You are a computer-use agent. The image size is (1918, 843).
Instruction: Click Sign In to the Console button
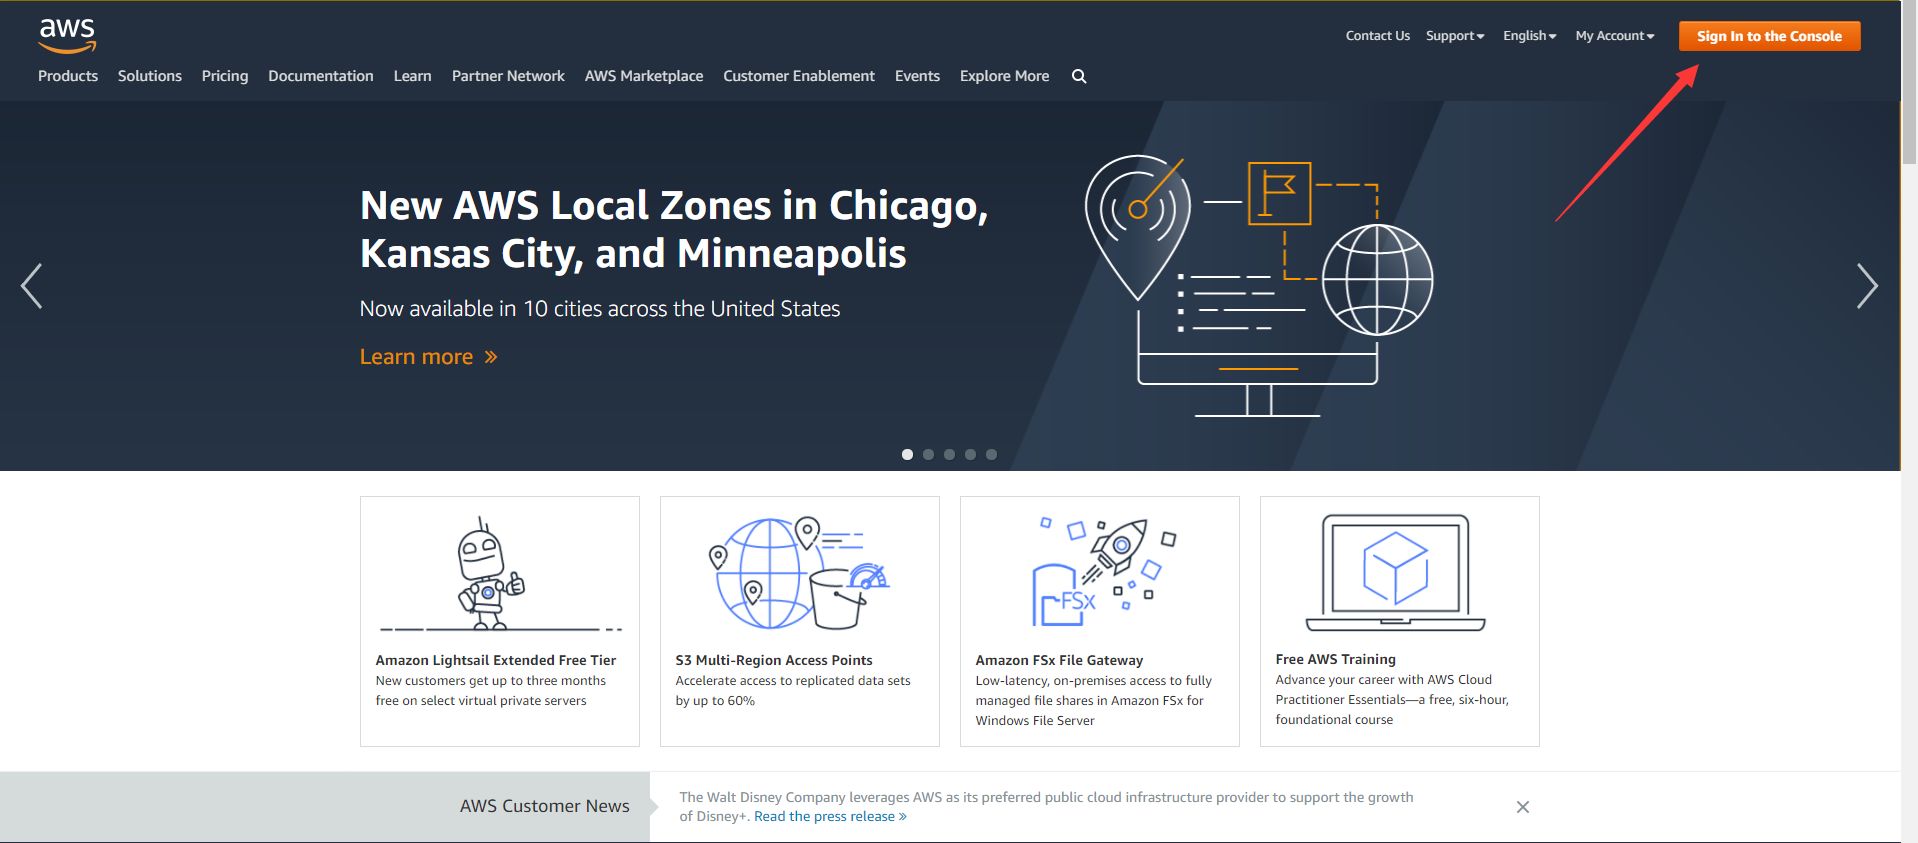tap(1769, 36)
